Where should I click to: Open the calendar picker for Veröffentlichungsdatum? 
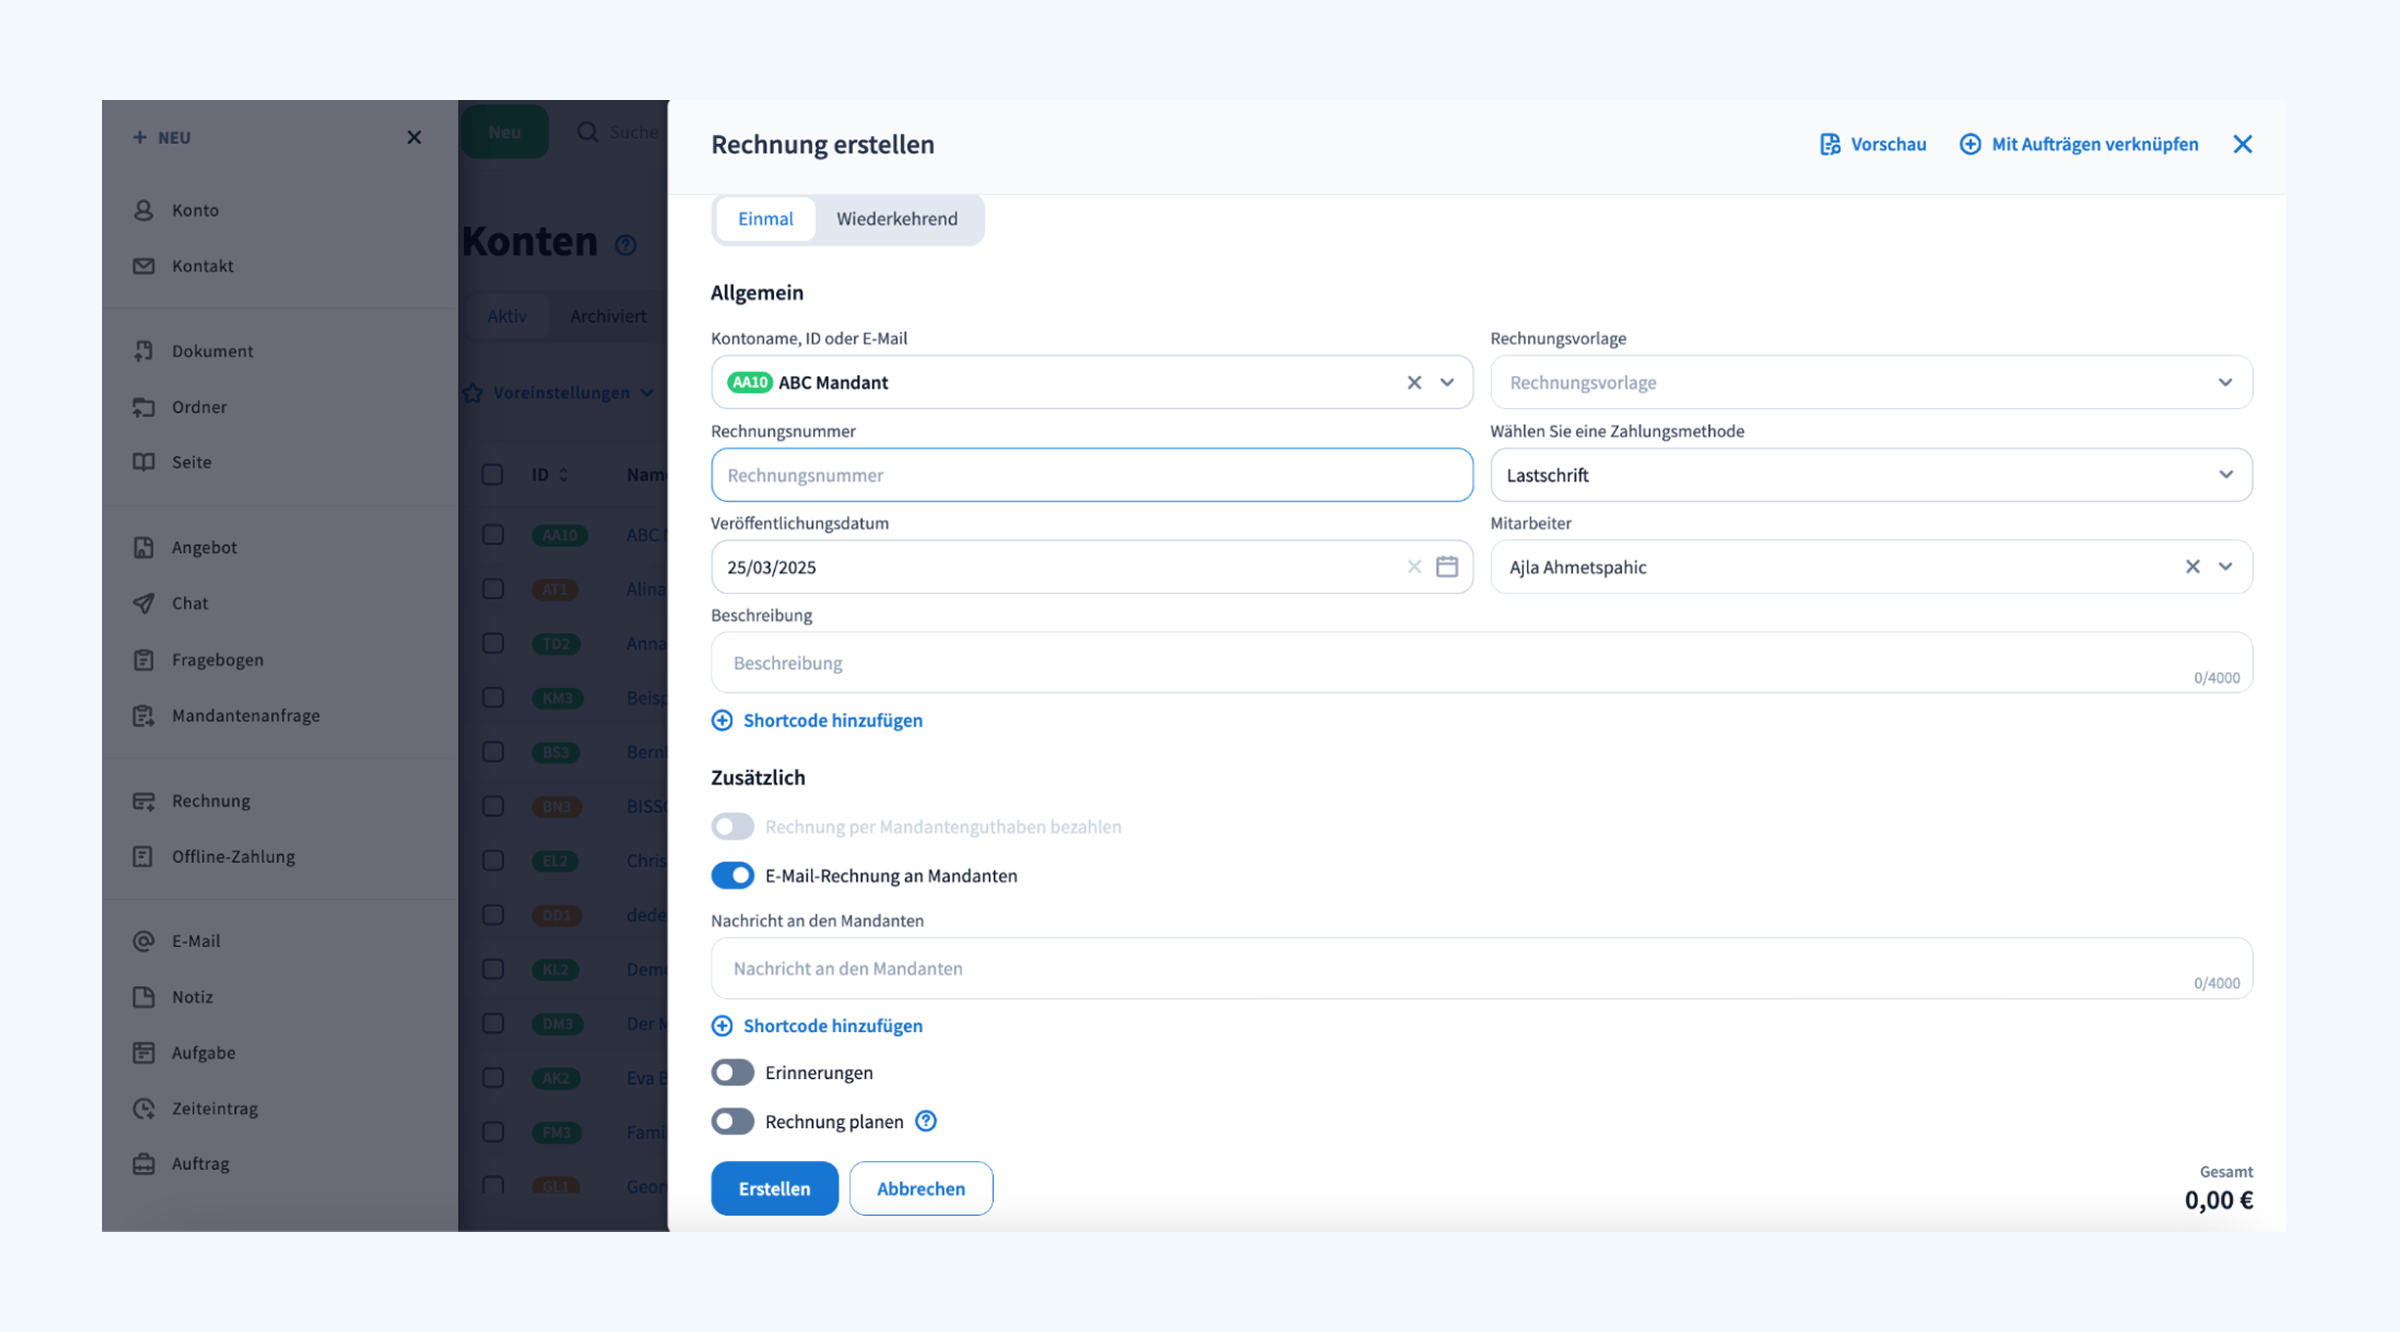tap(1447, 567)
